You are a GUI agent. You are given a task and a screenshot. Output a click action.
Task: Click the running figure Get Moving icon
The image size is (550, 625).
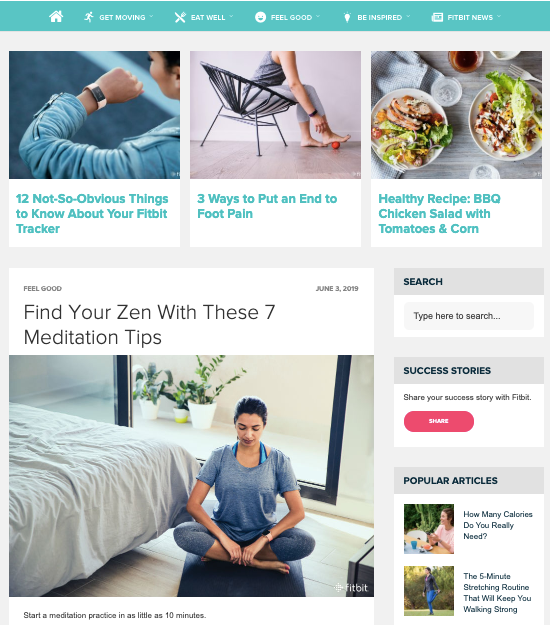coord(88,17)
